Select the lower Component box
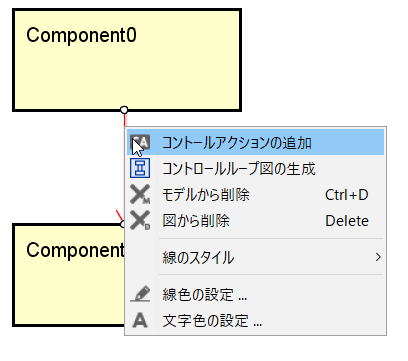This screenshot has width=408, height=361. (68, 275)
